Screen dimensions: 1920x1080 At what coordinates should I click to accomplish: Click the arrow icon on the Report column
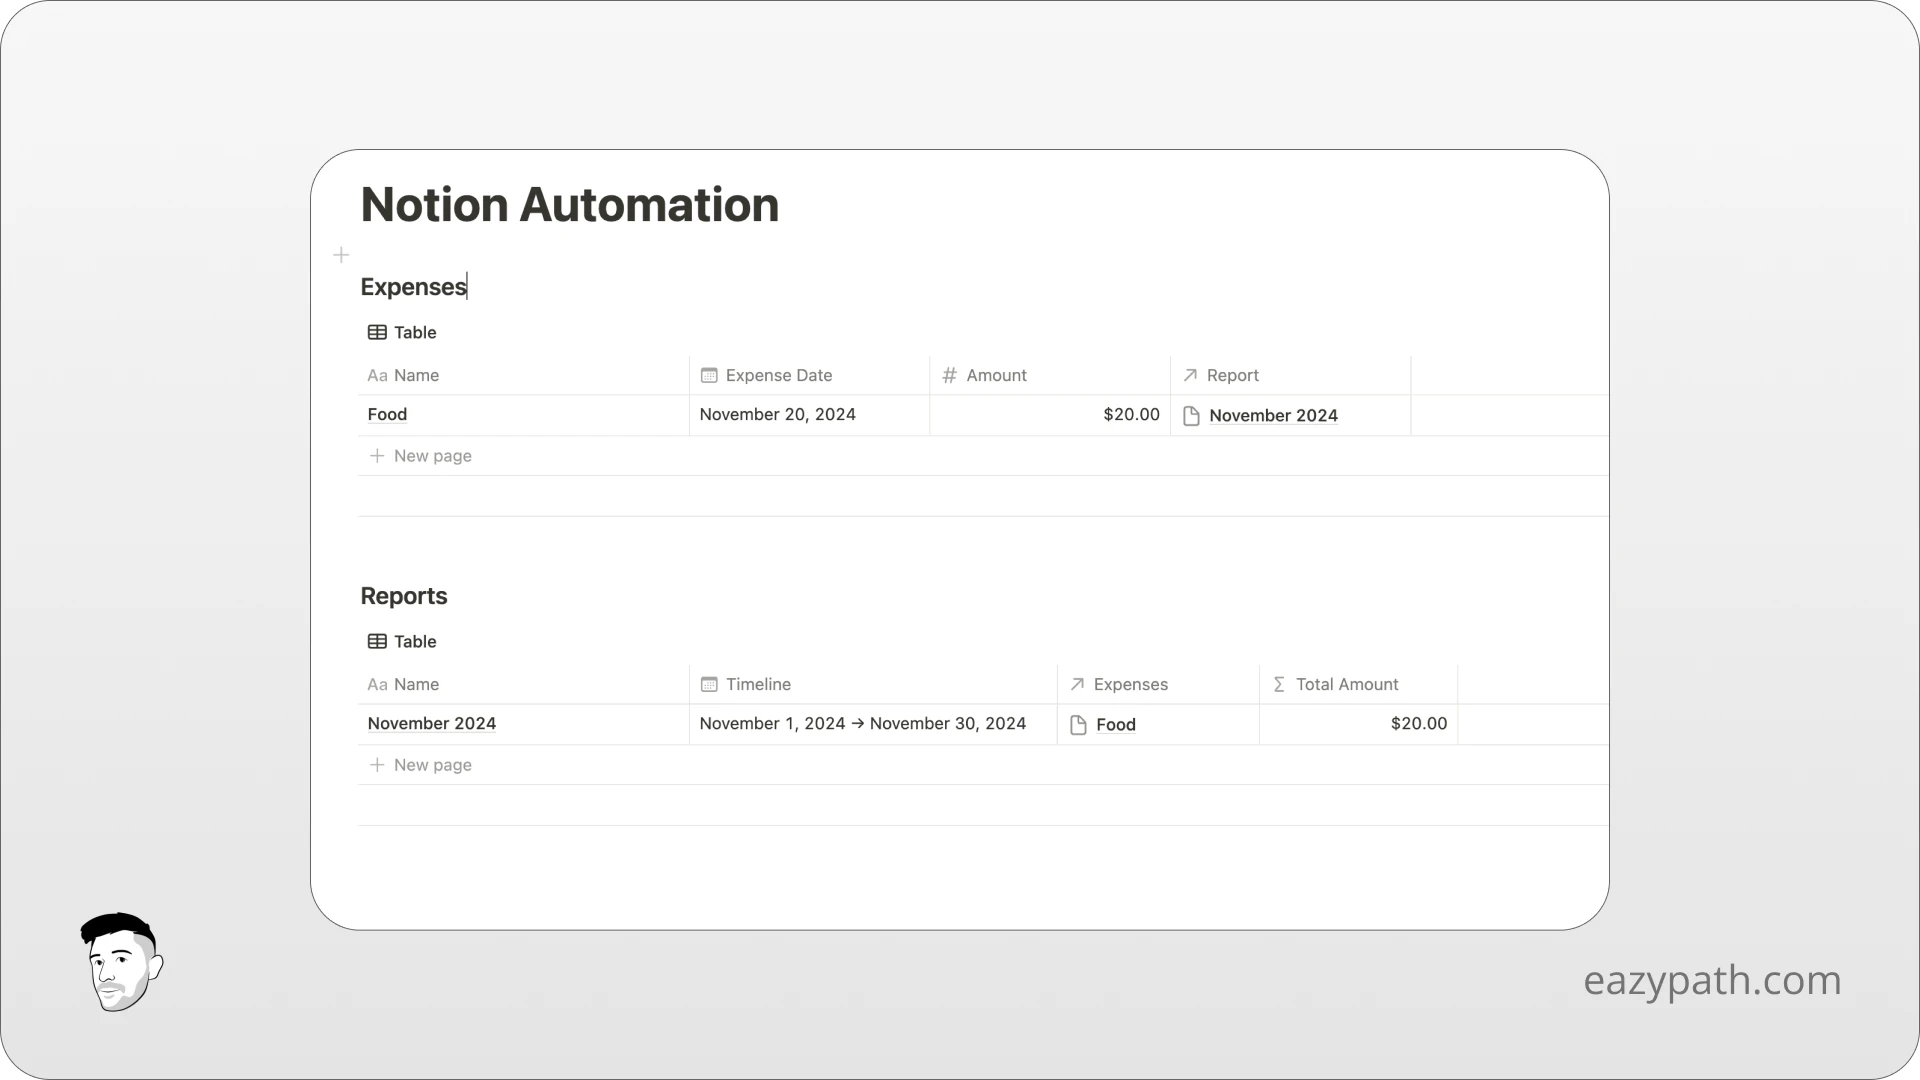(x=1190, y=375)
